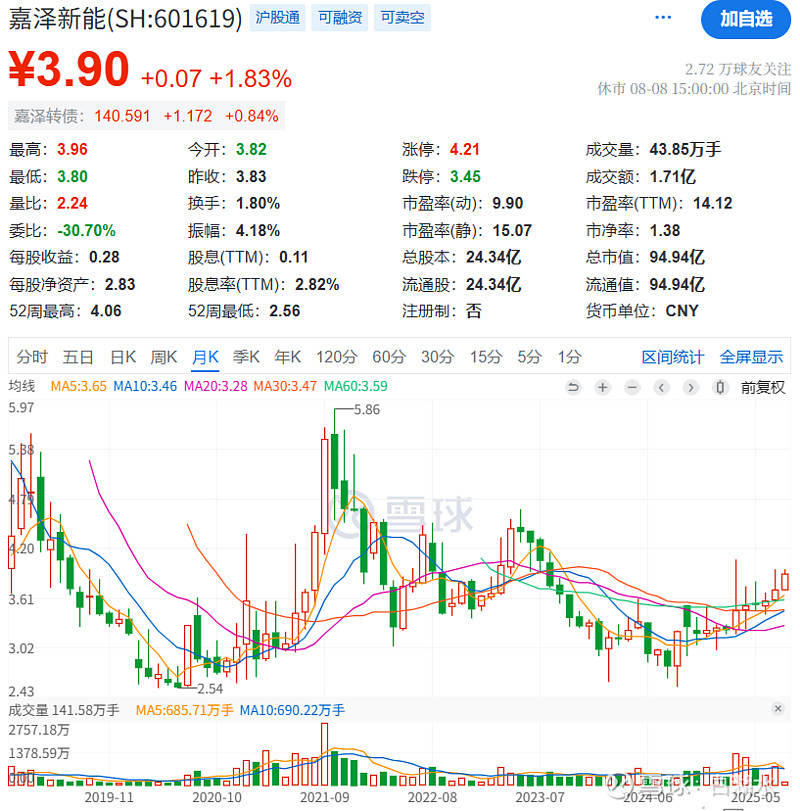800x811 pixels.
Task: Close the 成交量 volume indicator panel
Action: 778,709
